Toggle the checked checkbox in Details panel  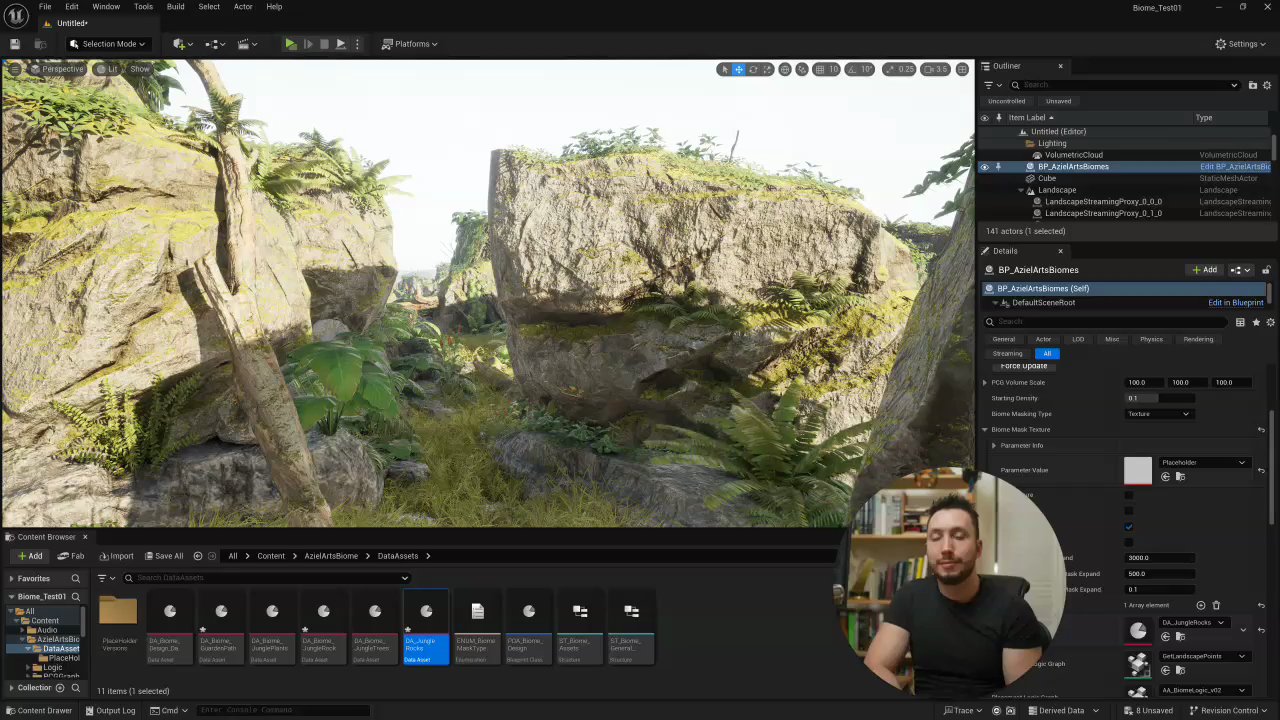pyautogui.click(x=1129, y=527)
